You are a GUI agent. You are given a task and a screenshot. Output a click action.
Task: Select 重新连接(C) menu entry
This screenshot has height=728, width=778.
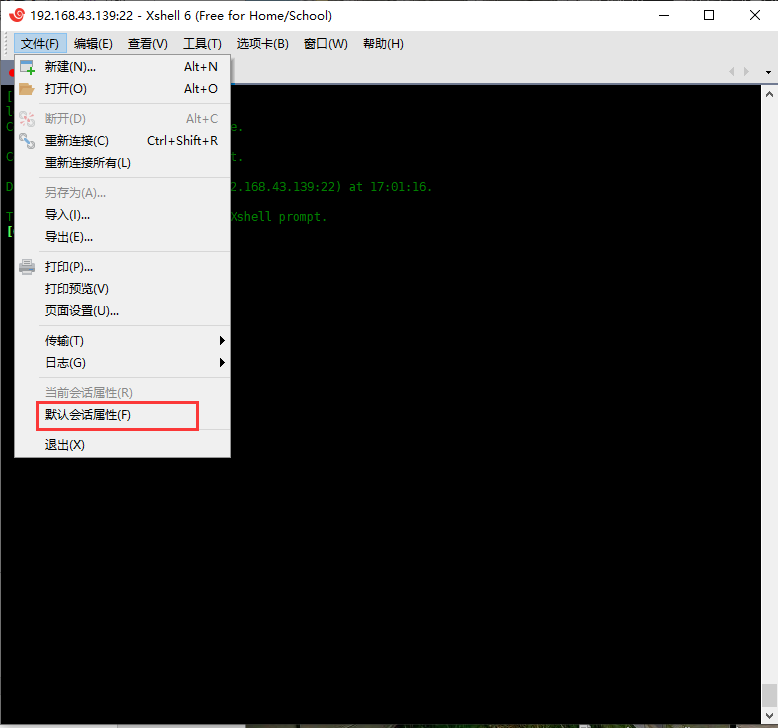click(x=123, y=141)
